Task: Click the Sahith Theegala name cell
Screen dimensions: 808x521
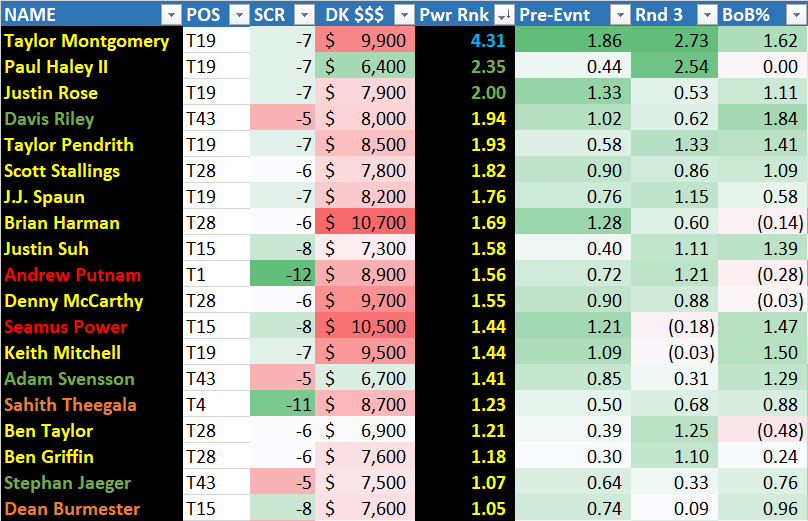Action: click(x=92, y=405)
